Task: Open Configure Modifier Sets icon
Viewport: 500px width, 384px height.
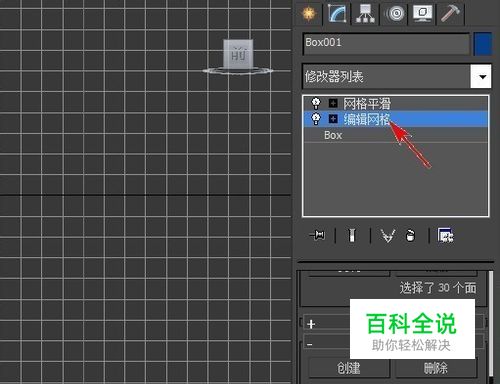Action: [x=445, y=235]
